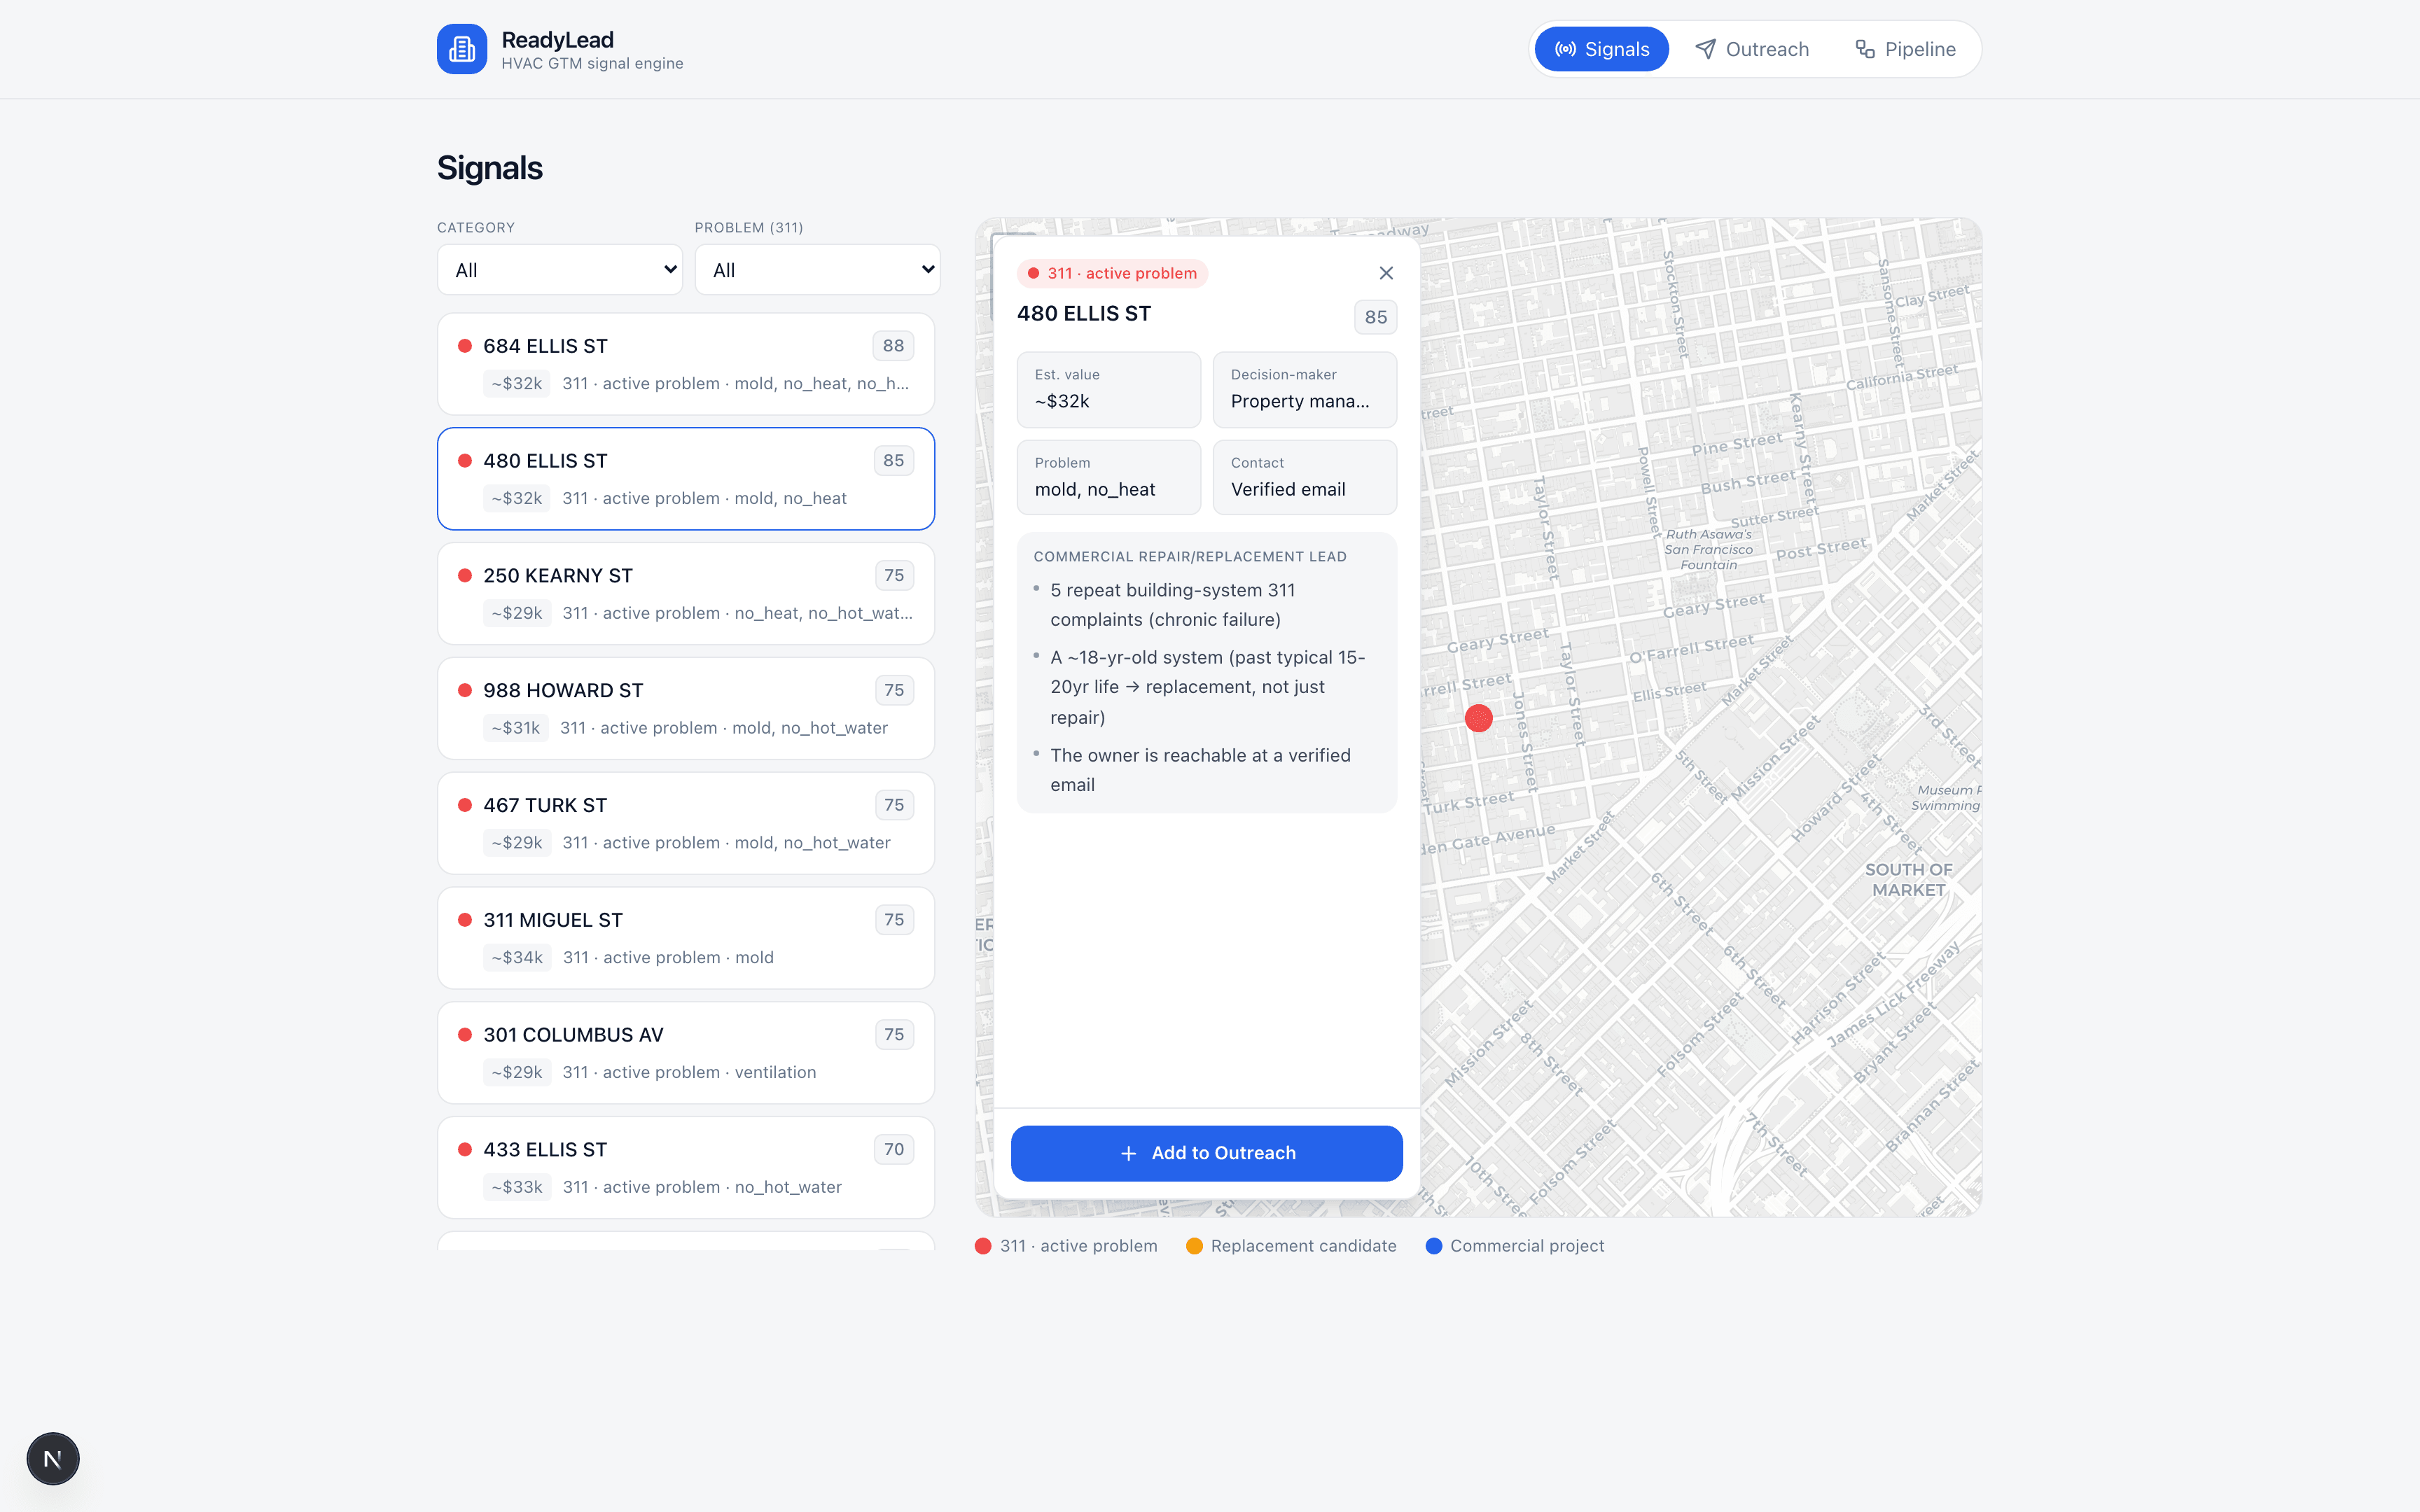Open the 311 MIGUEL ST signal card
This screenshot has width=2420, height=1512.
click(686, 938)
